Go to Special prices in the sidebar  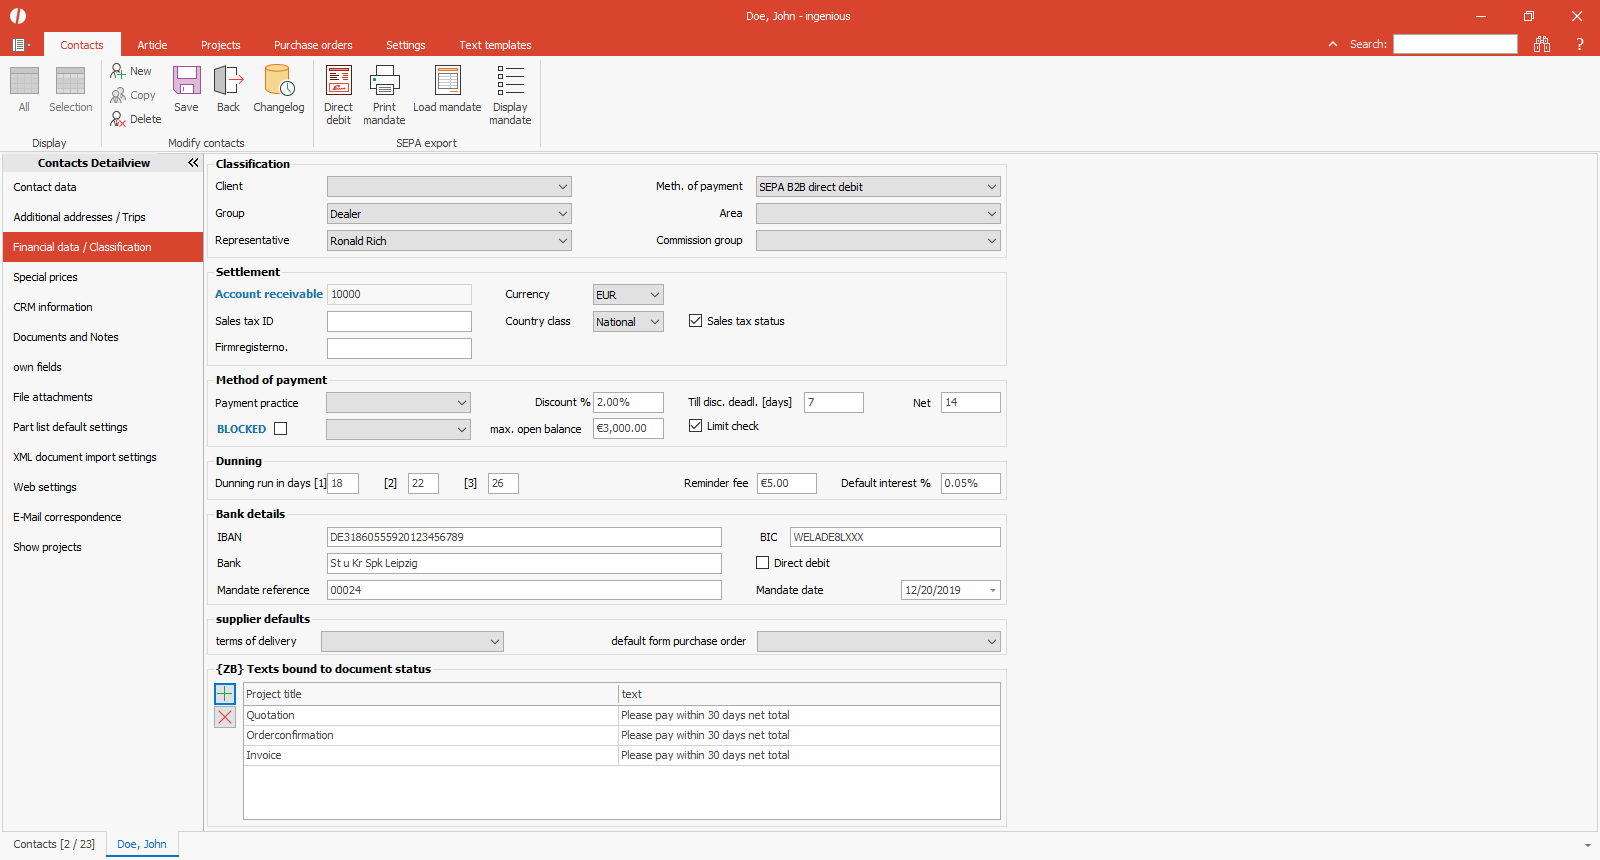(x=45, y=277)
